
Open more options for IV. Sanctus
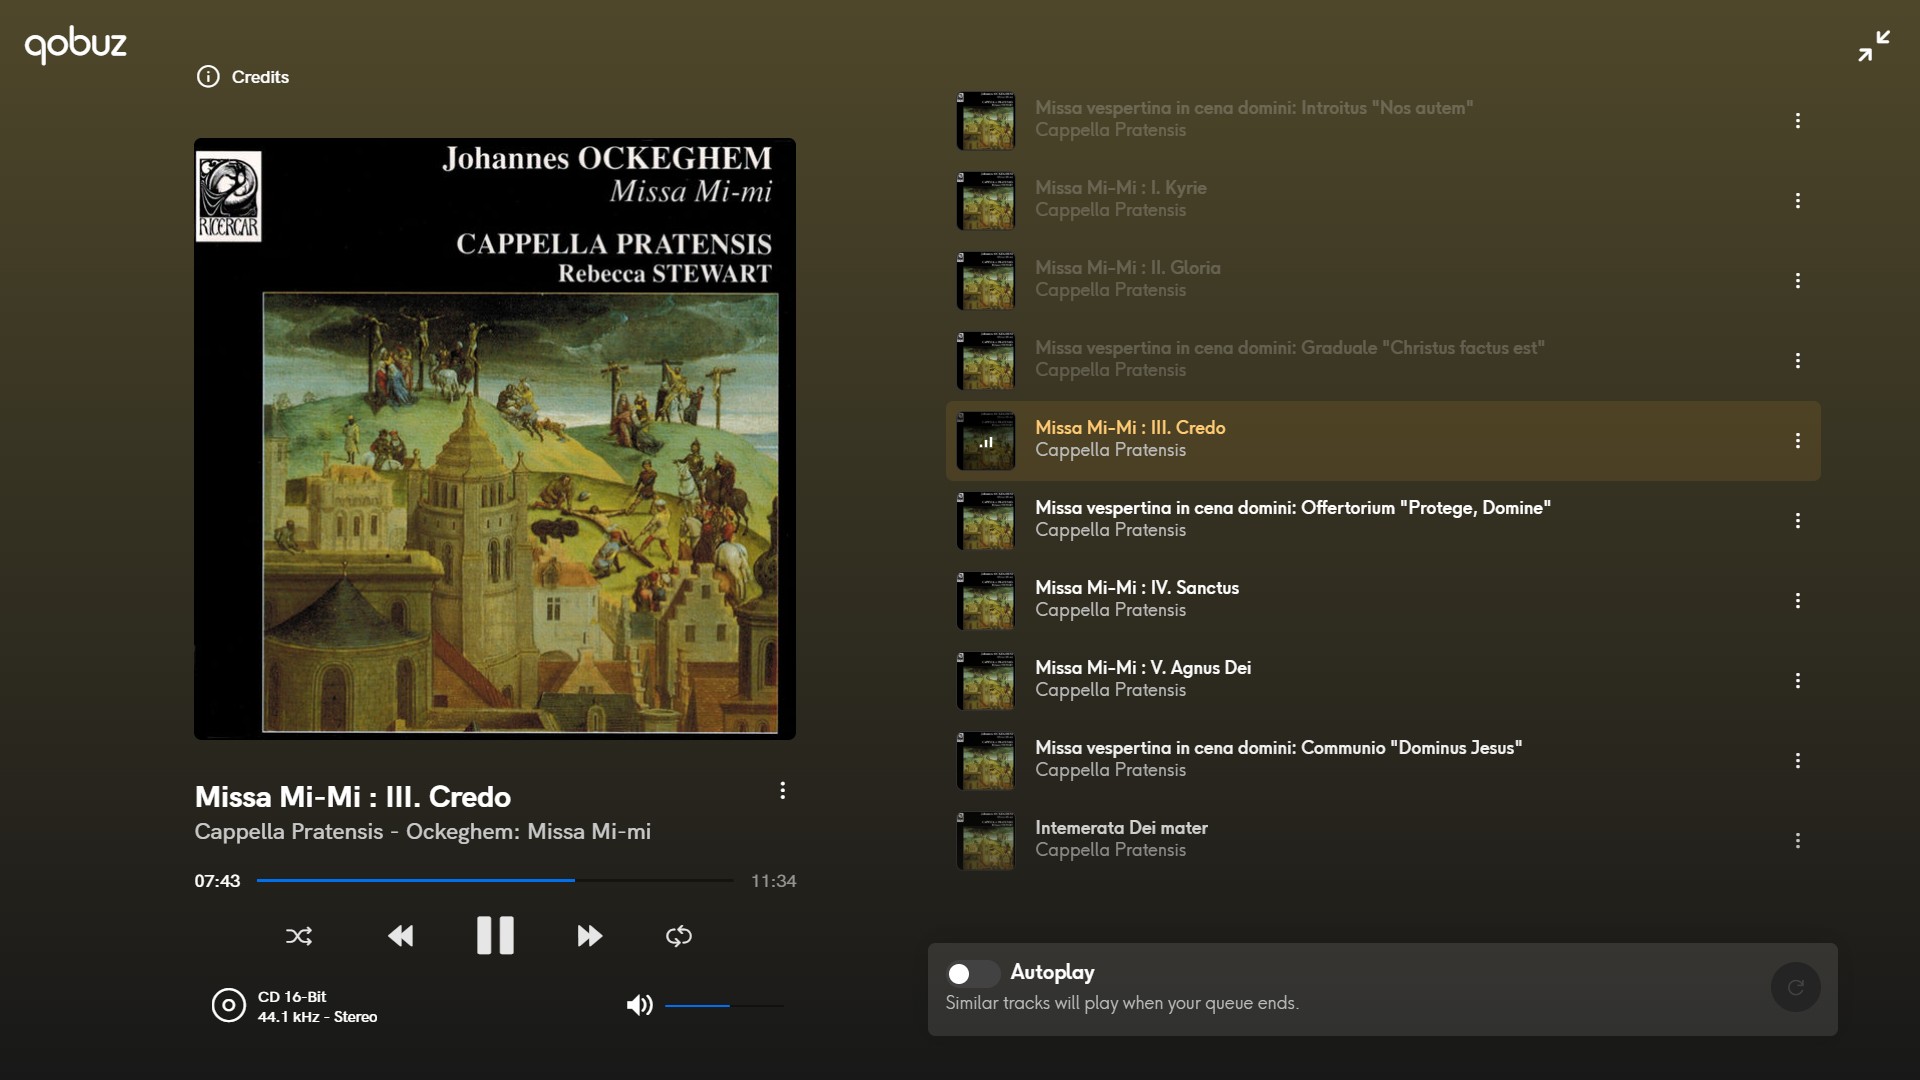(1798, 601)
